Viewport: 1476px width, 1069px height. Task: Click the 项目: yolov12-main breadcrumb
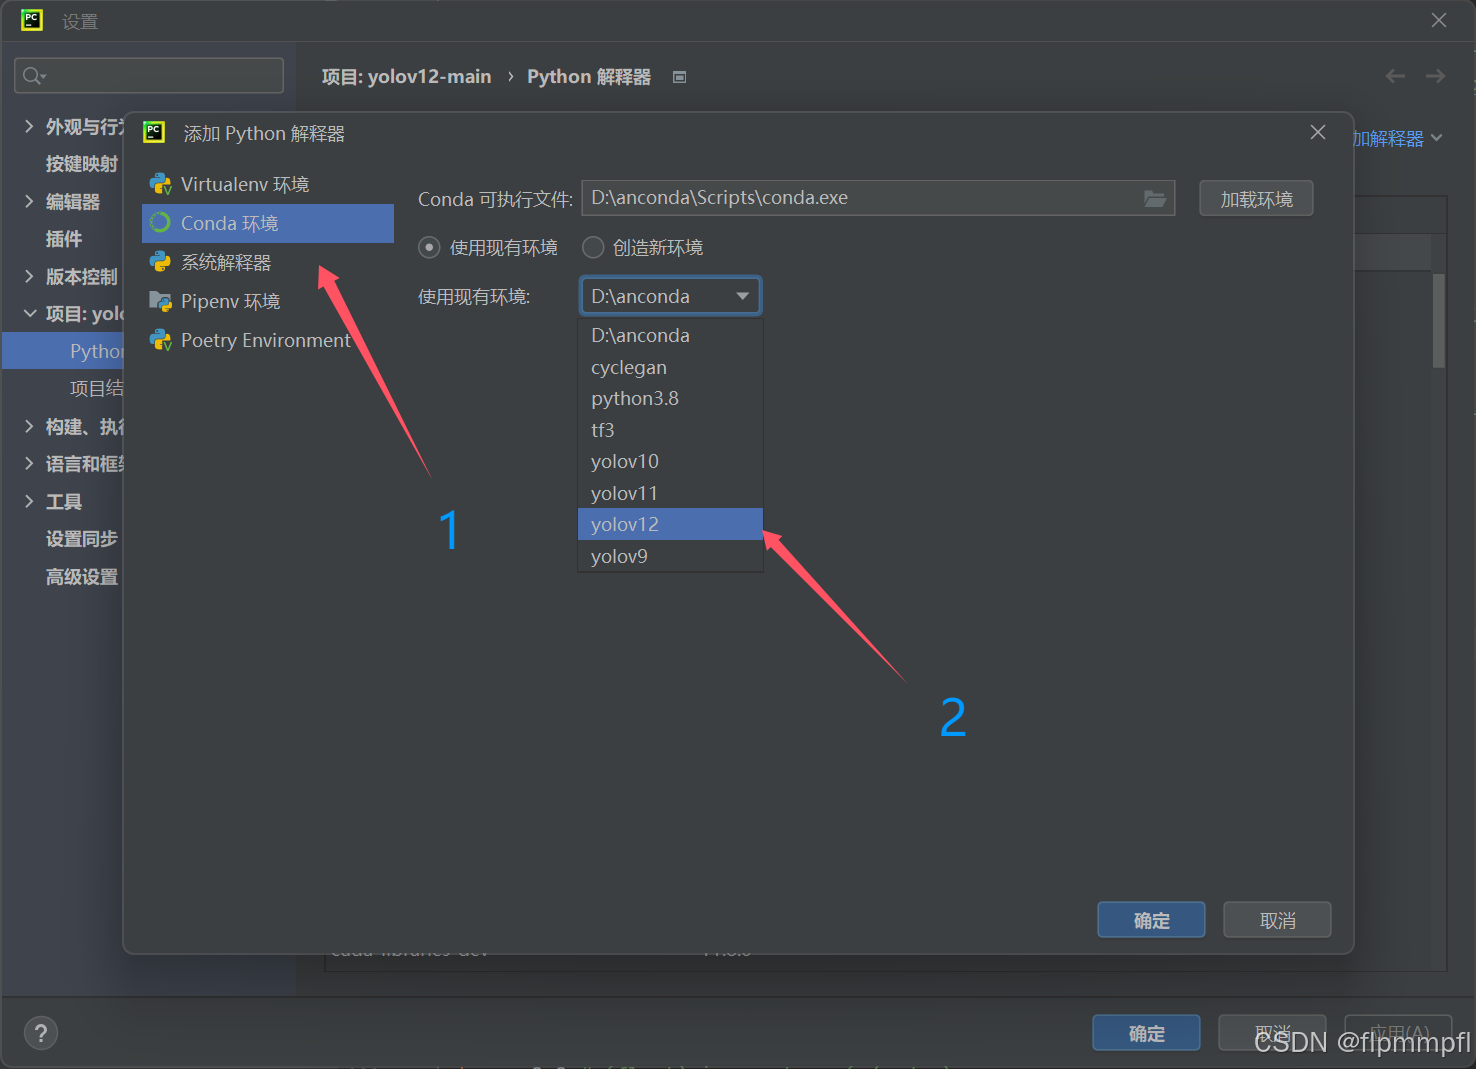[406, 77]
